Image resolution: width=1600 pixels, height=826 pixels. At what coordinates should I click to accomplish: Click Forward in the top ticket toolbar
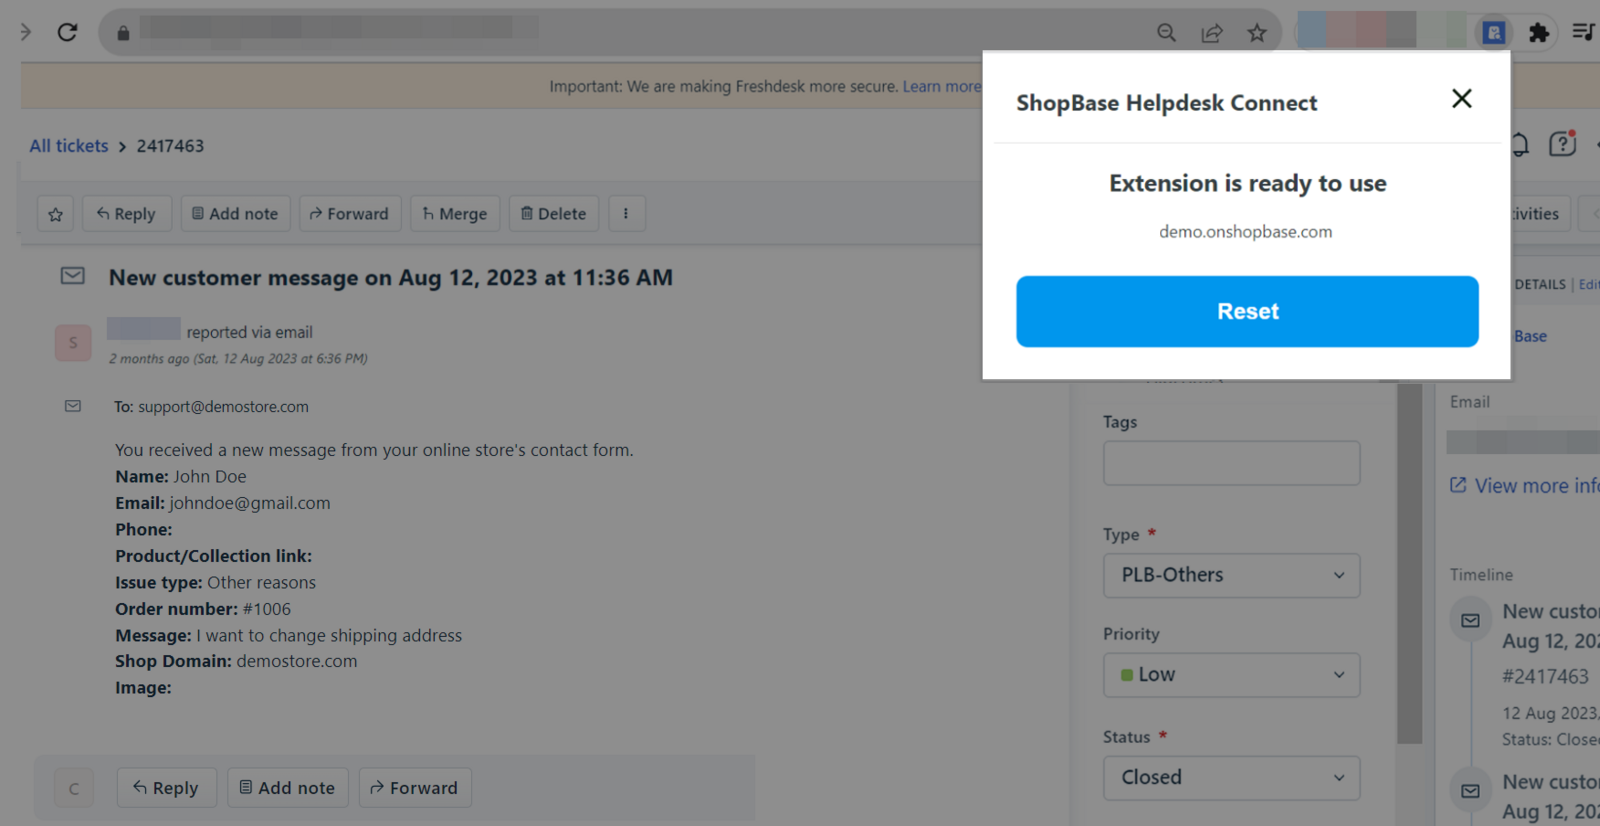click(x=350, y=214)
